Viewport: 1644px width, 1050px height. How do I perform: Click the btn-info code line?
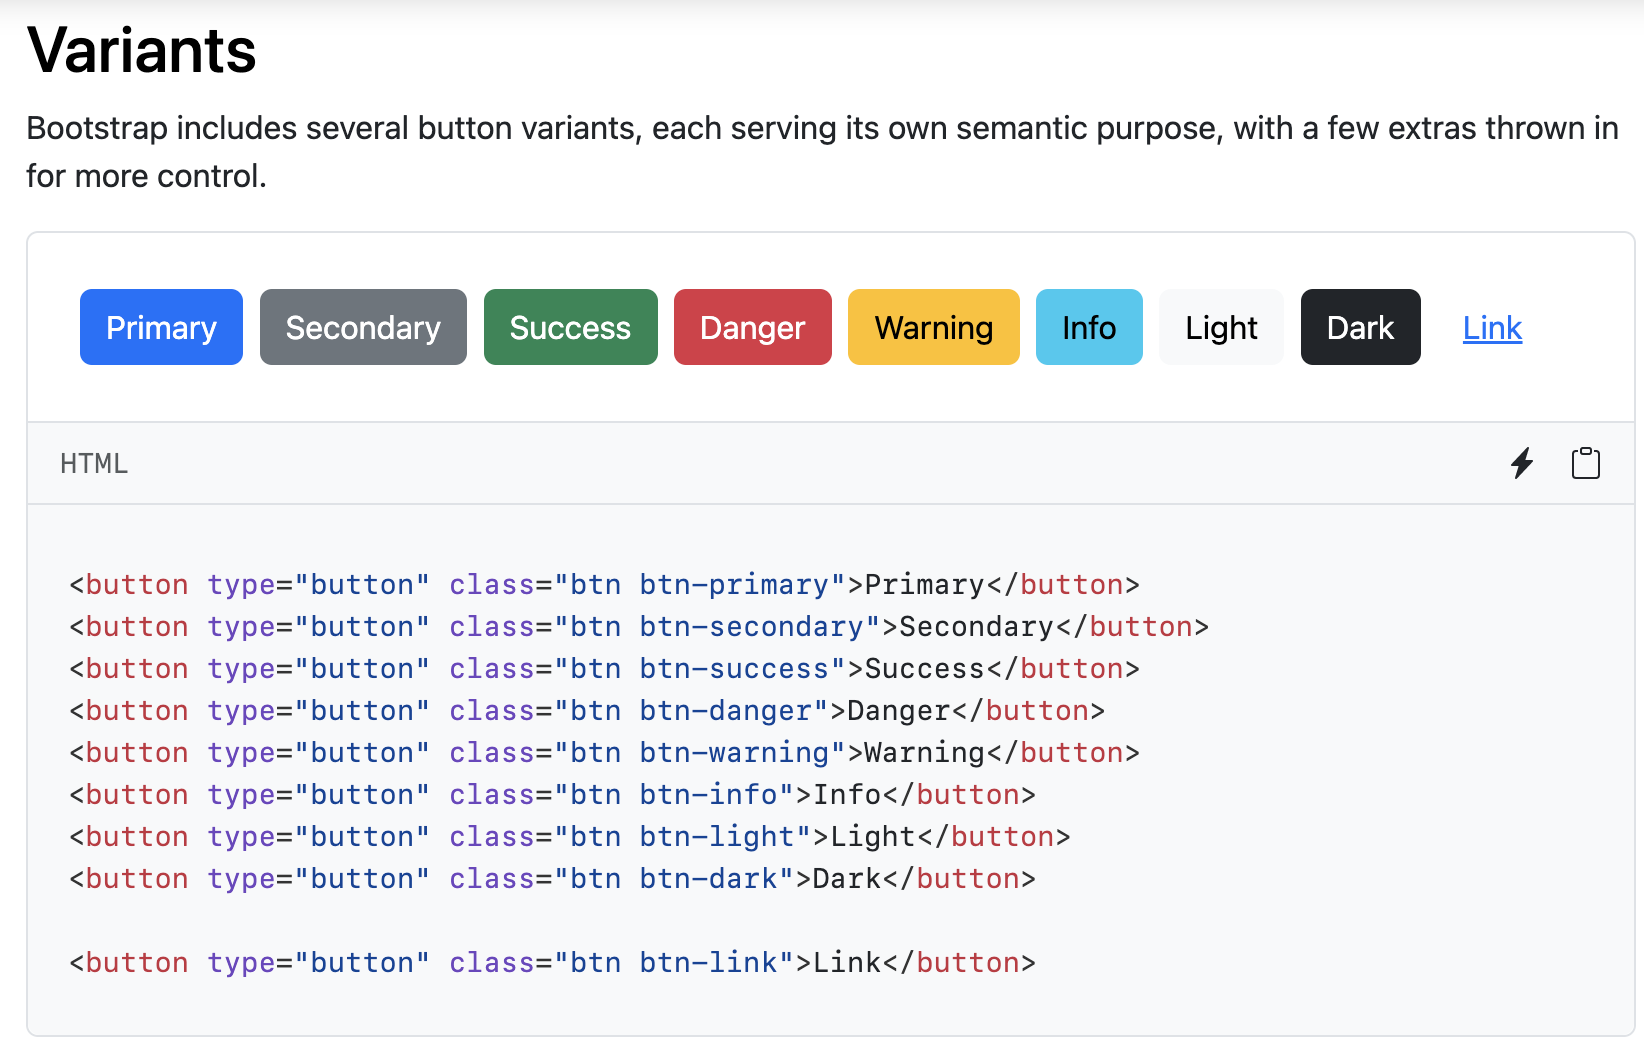[x=552, y=795]
